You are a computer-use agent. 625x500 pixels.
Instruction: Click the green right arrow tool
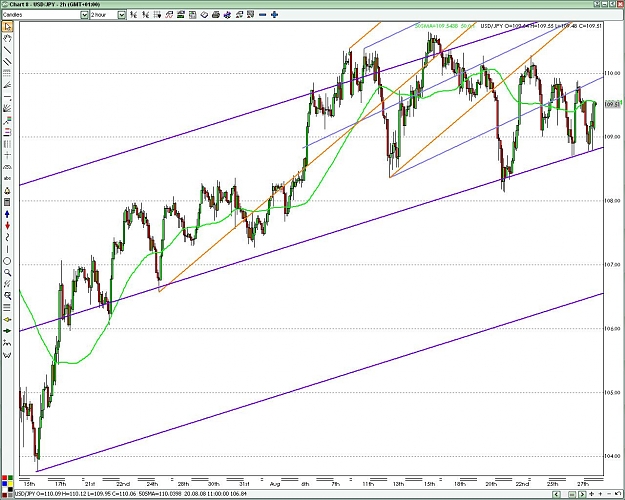pos(7,331)
